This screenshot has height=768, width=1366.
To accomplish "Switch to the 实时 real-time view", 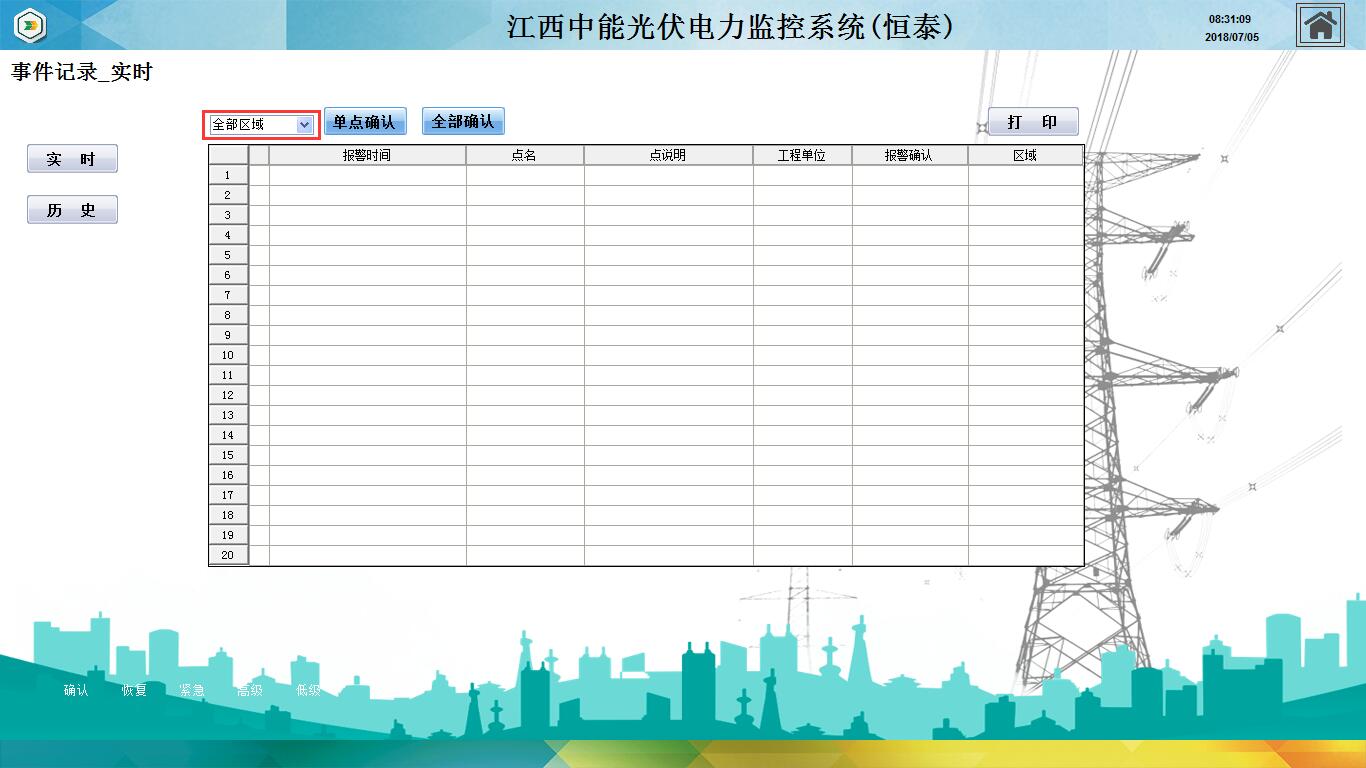I will click(x=72, y=159).
